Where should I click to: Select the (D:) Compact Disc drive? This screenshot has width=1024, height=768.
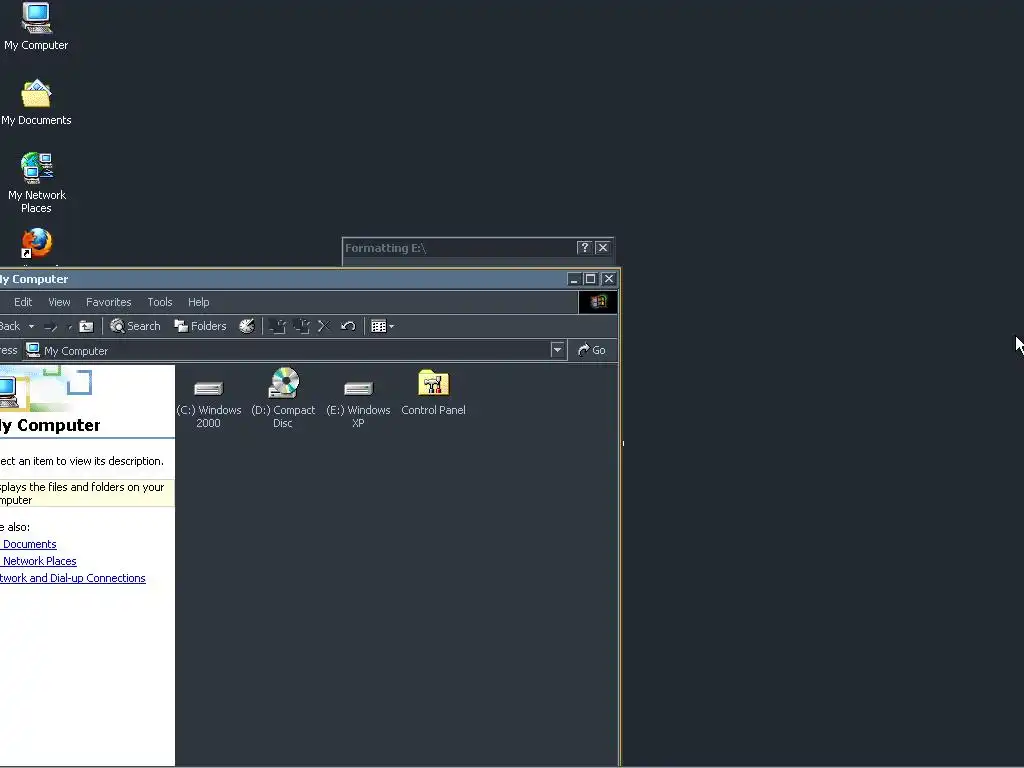283,398
